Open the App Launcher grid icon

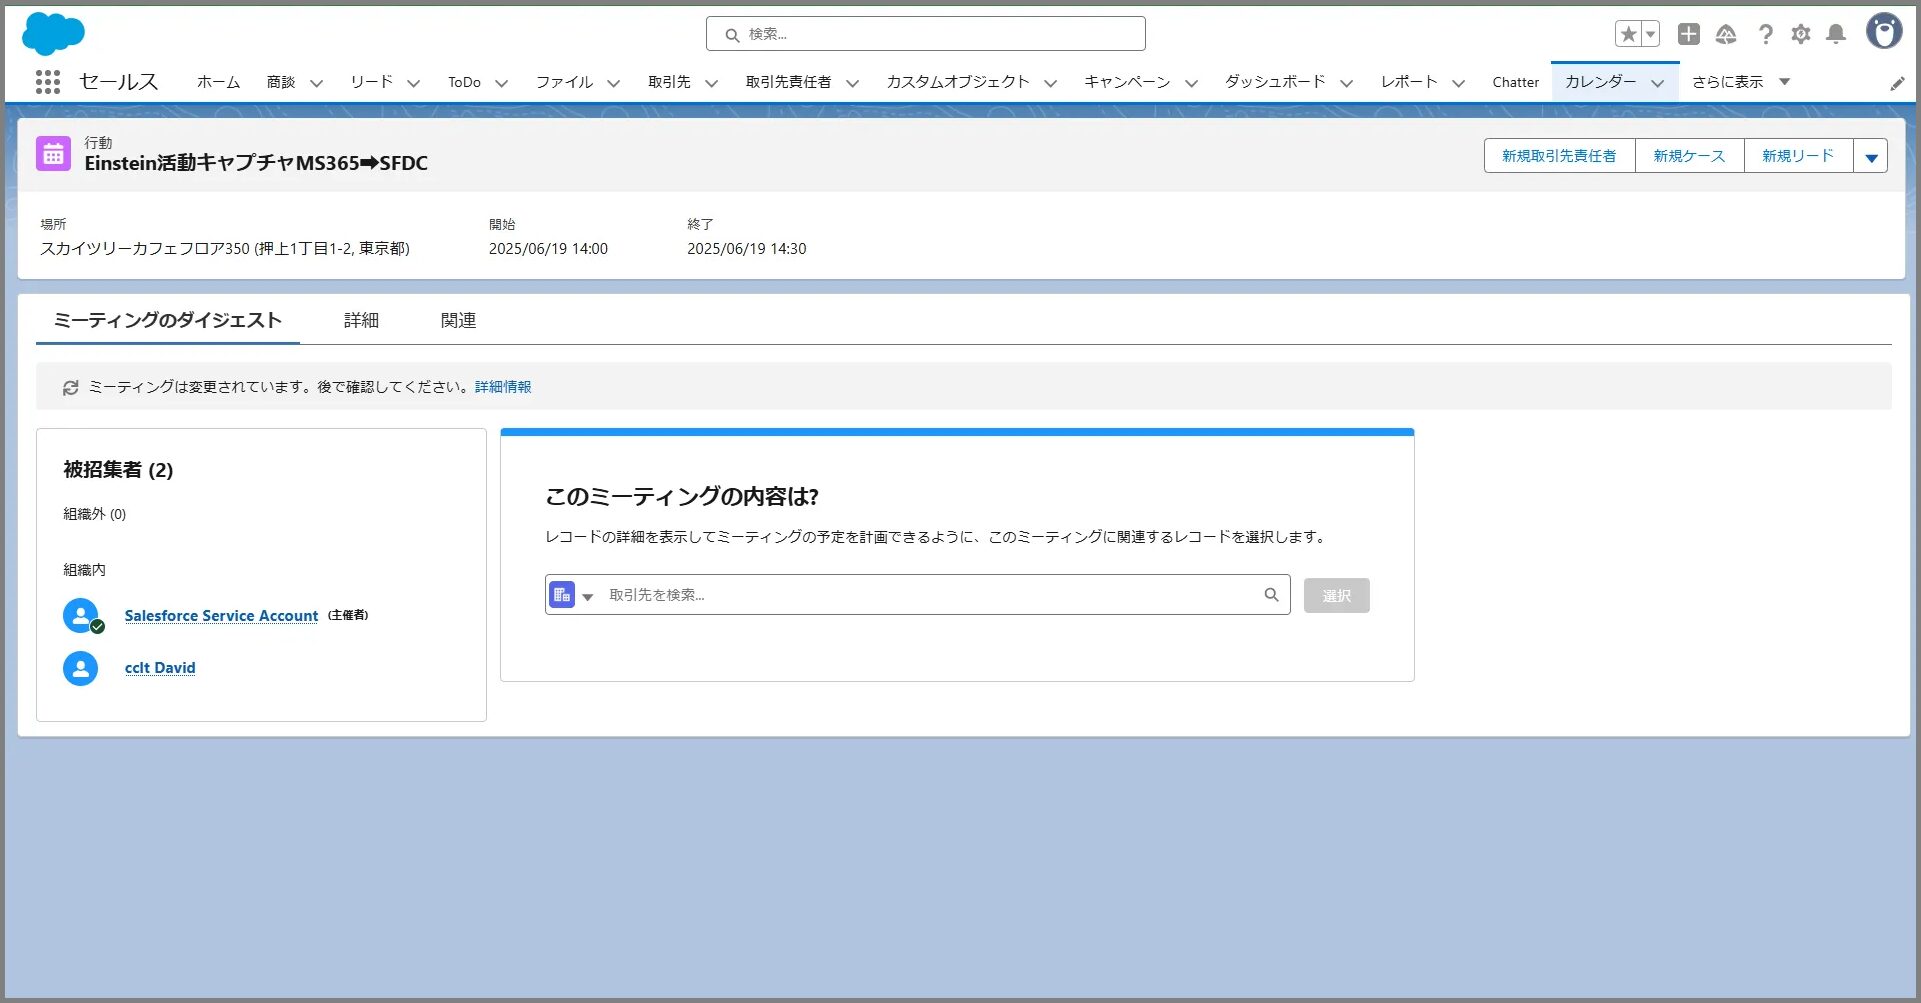pos(47,82)
